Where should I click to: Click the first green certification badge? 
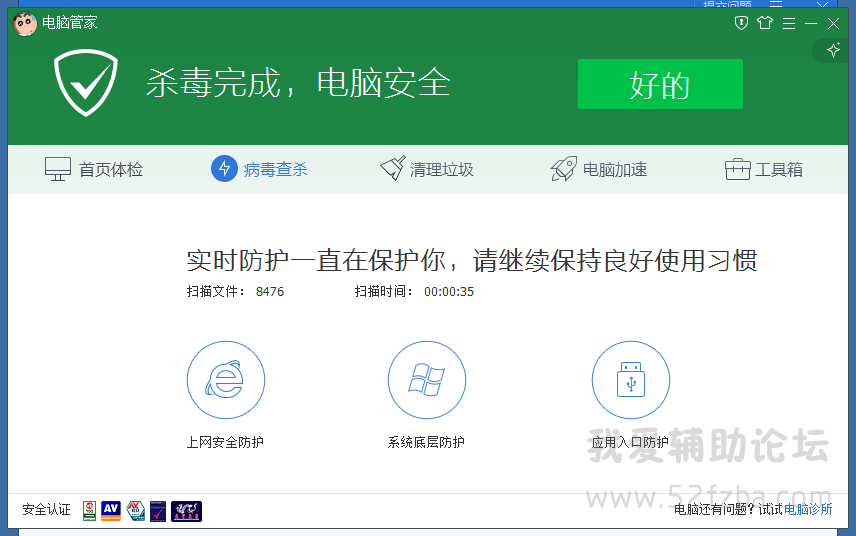(x=90, y=511)
